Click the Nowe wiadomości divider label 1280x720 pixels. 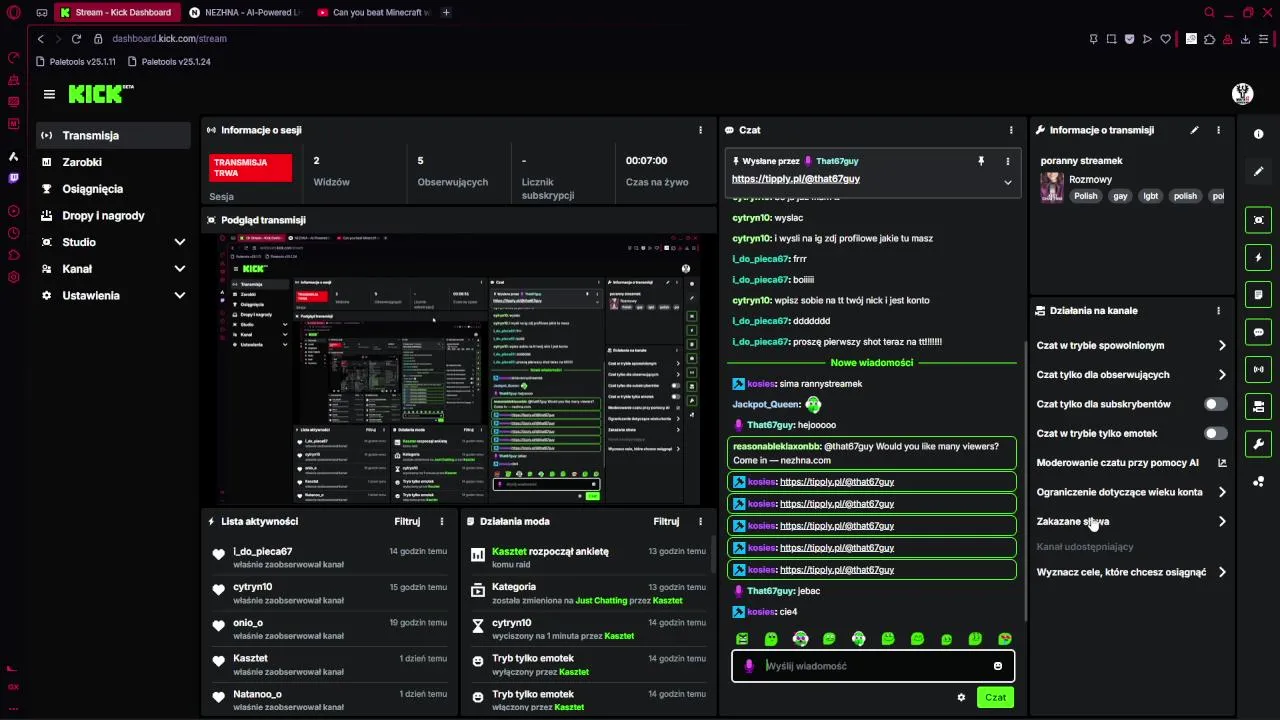(x=871, y=363)
